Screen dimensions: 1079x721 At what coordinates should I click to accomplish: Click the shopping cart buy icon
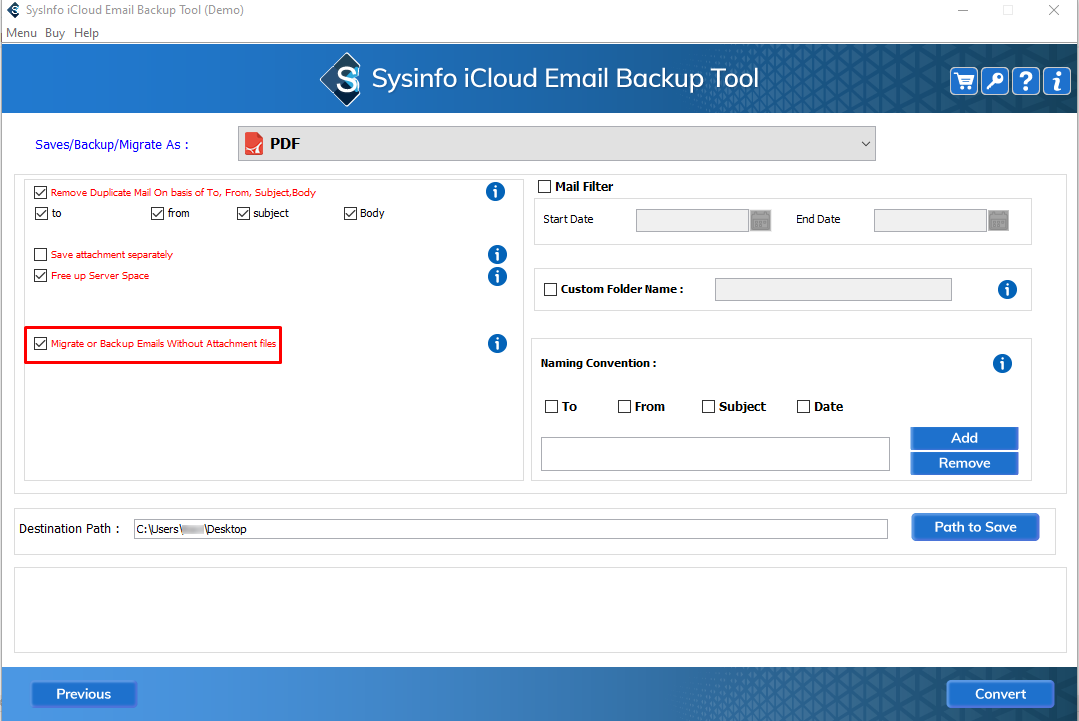964,82
